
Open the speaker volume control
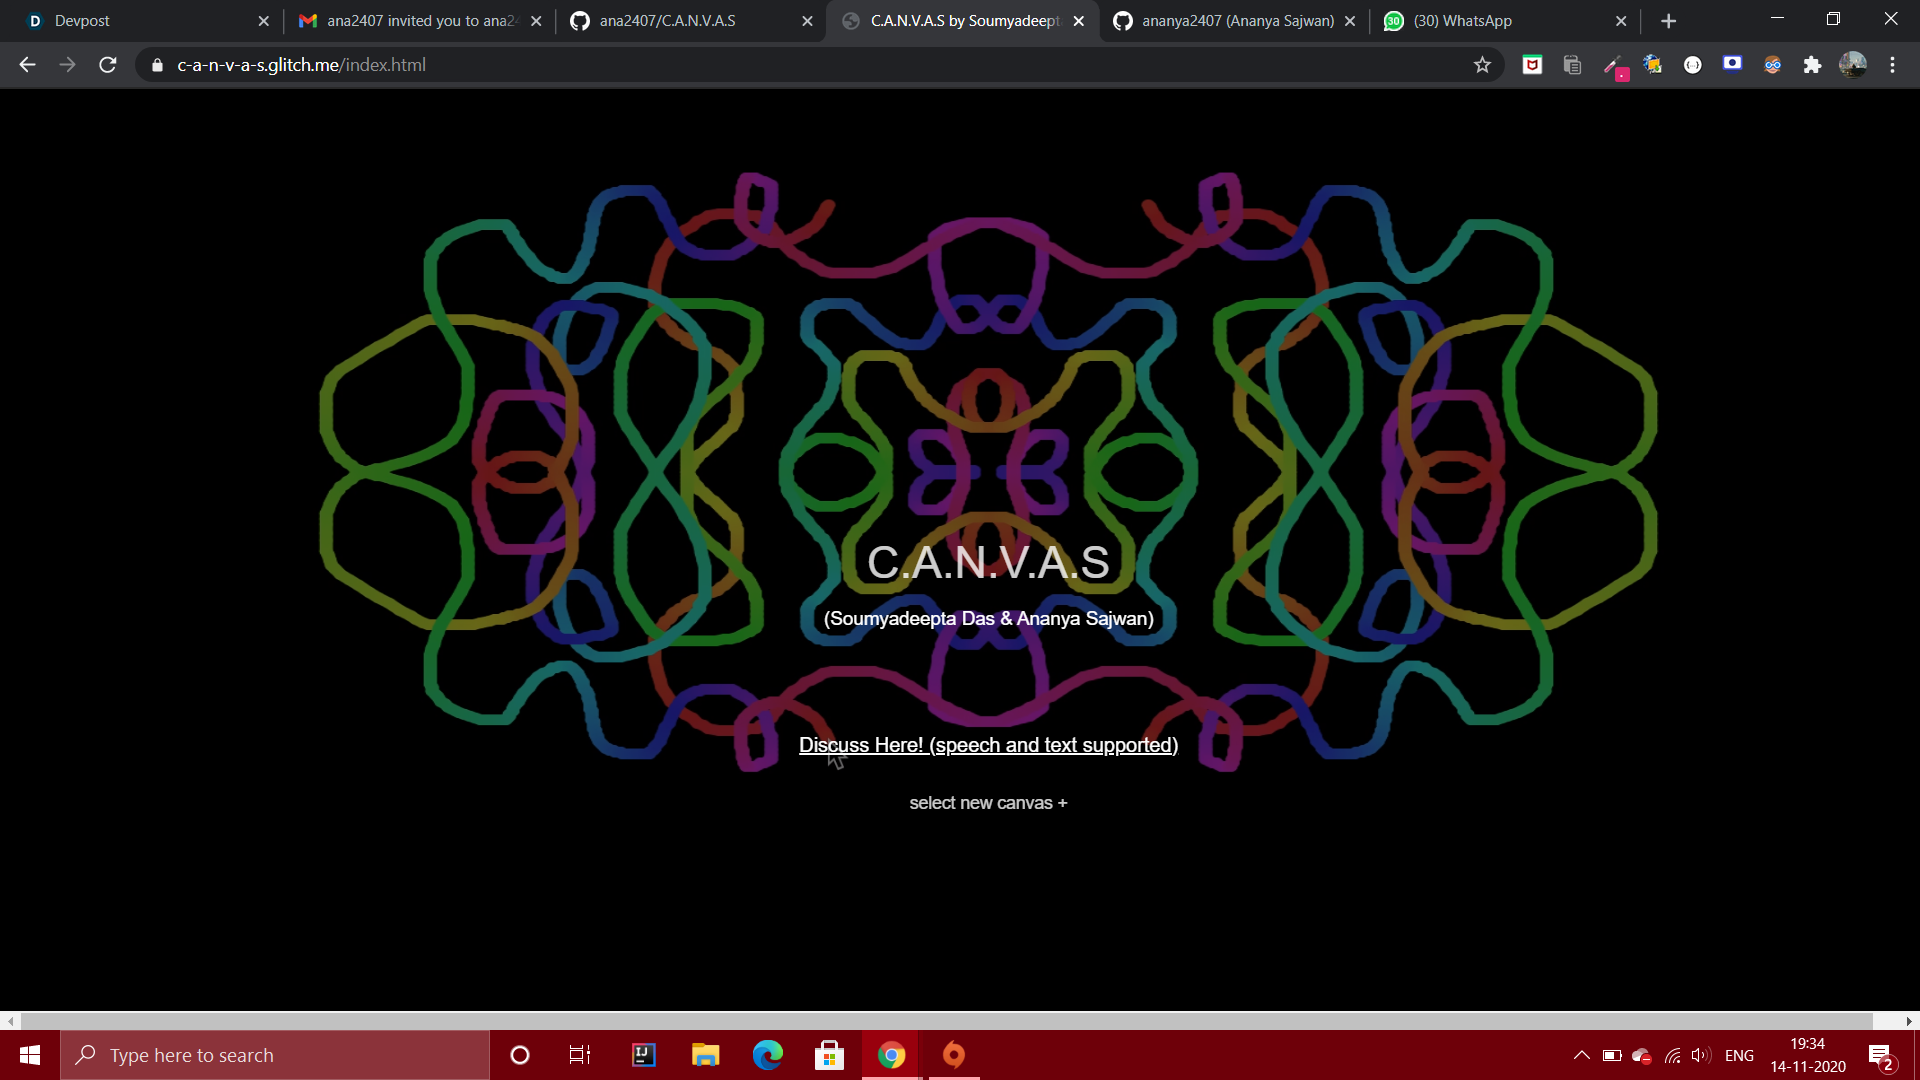tap(1700, 1055)
